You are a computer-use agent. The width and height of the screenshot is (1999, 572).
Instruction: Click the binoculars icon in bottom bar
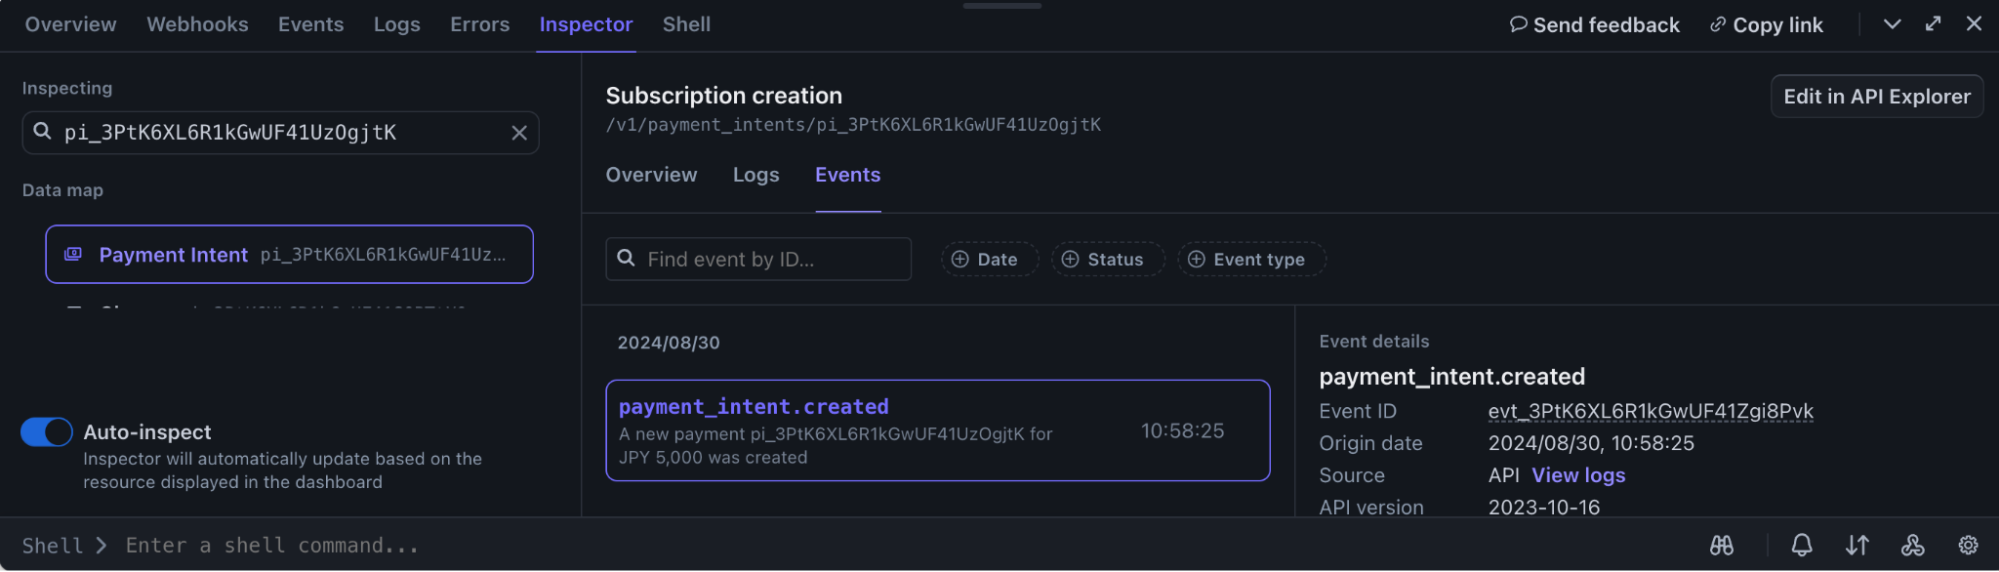pos(1721,546)
